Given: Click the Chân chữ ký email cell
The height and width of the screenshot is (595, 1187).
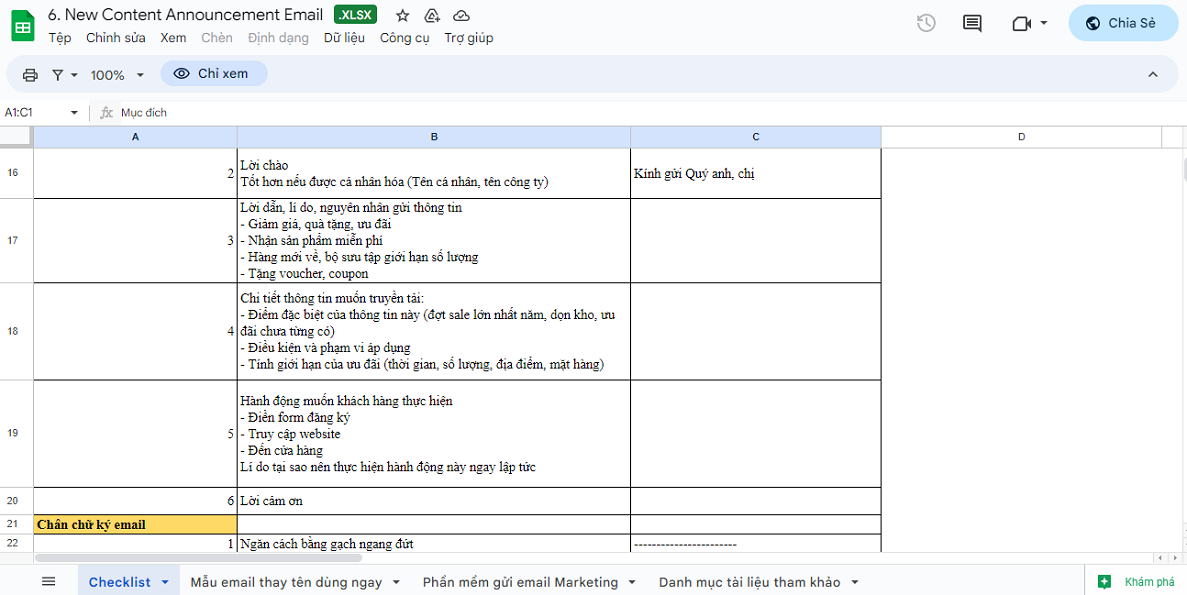Looking at the screenshot, I should point(136,524).
